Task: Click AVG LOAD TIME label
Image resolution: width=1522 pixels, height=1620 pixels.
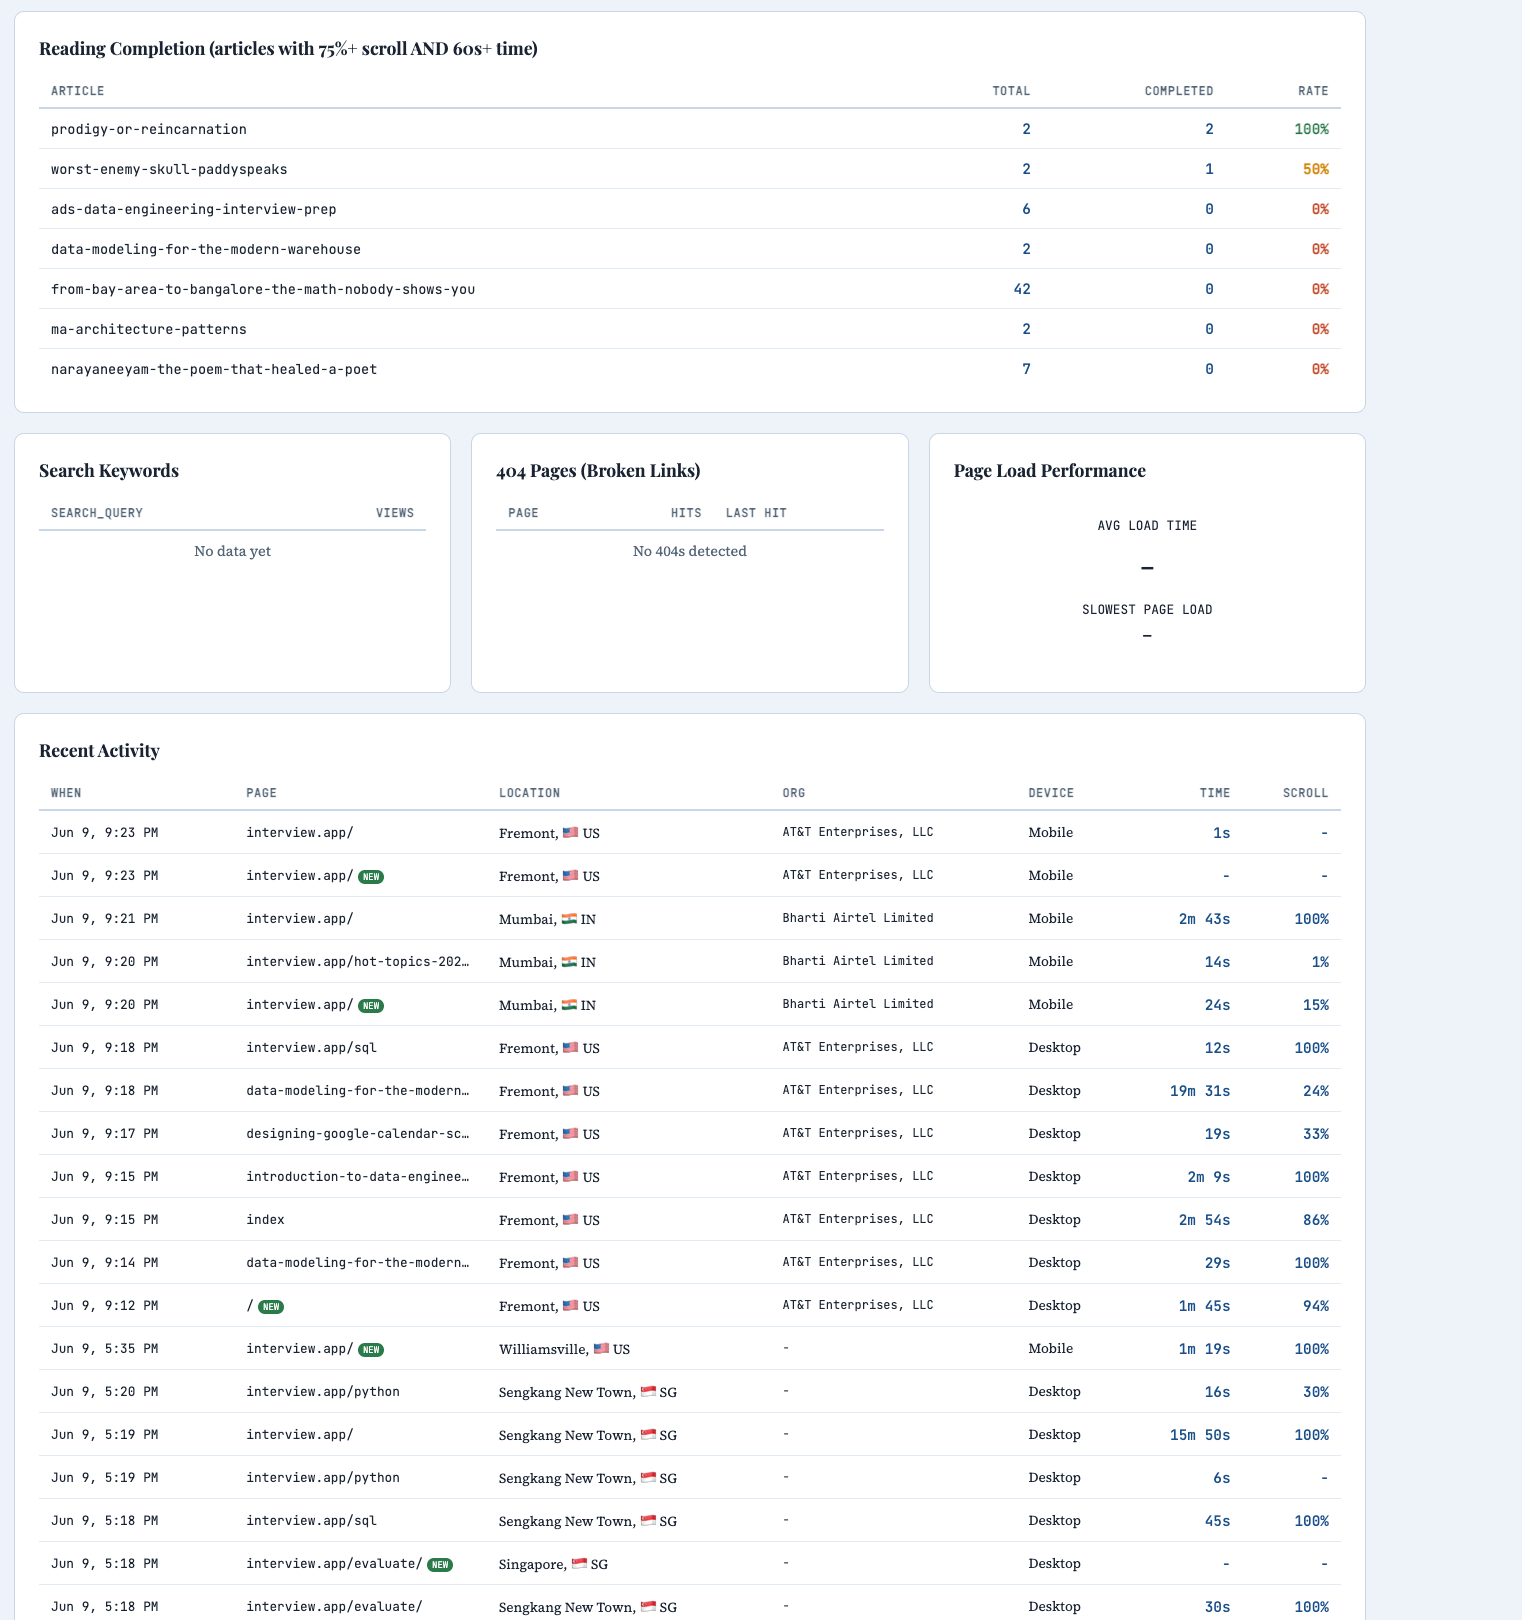Action: [x=1147, y=526]
